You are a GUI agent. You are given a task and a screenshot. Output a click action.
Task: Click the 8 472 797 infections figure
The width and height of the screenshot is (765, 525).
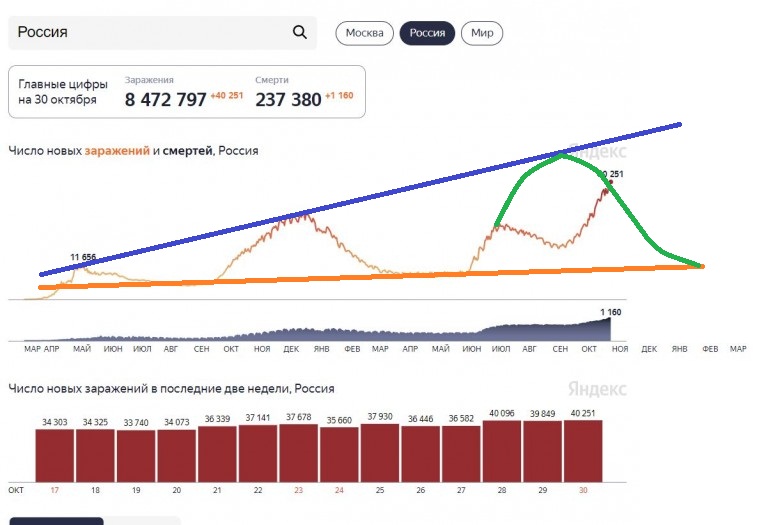click(x=165, y=100)
